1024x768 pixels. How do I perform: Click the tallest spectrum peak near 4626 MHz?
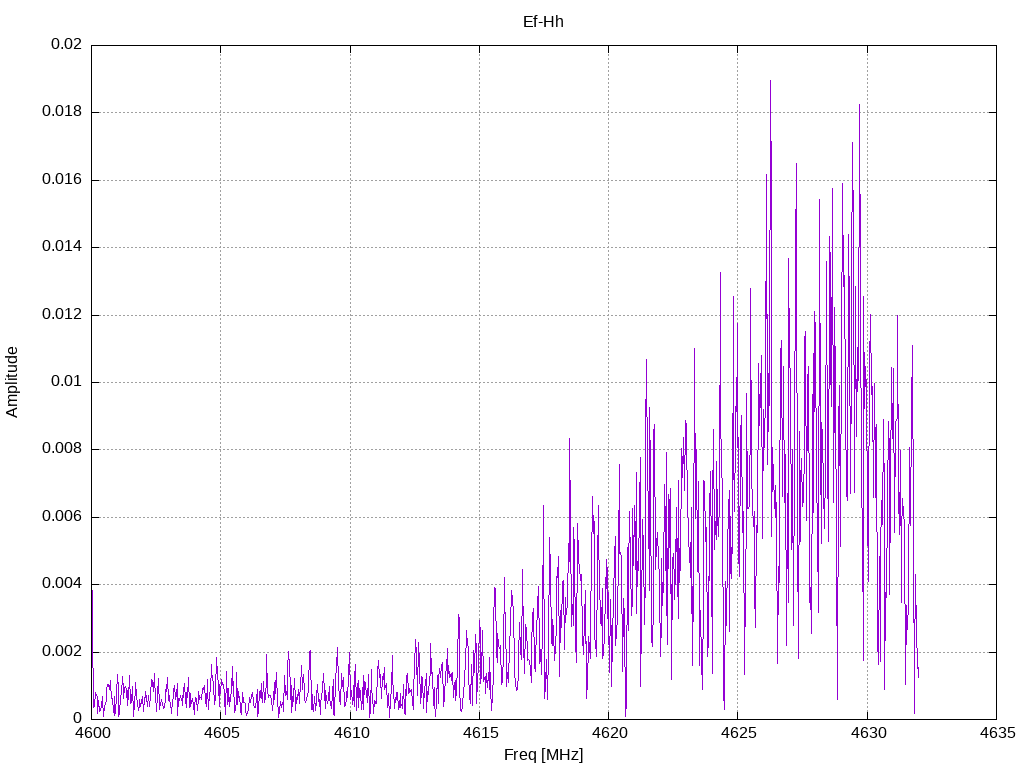[x=770, y=82]
